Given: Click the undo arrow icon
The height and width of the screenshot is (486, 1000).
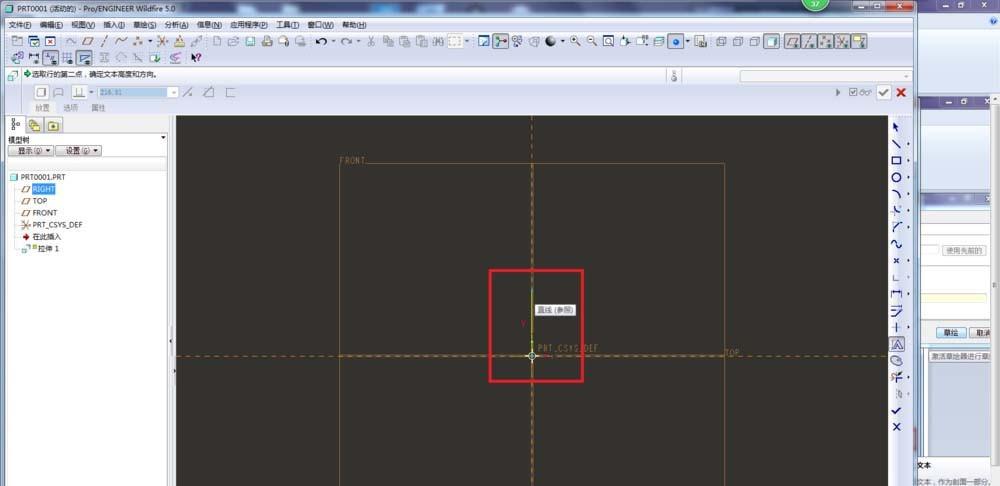Looking at the screenshot, I should click(x=321, y=41).
